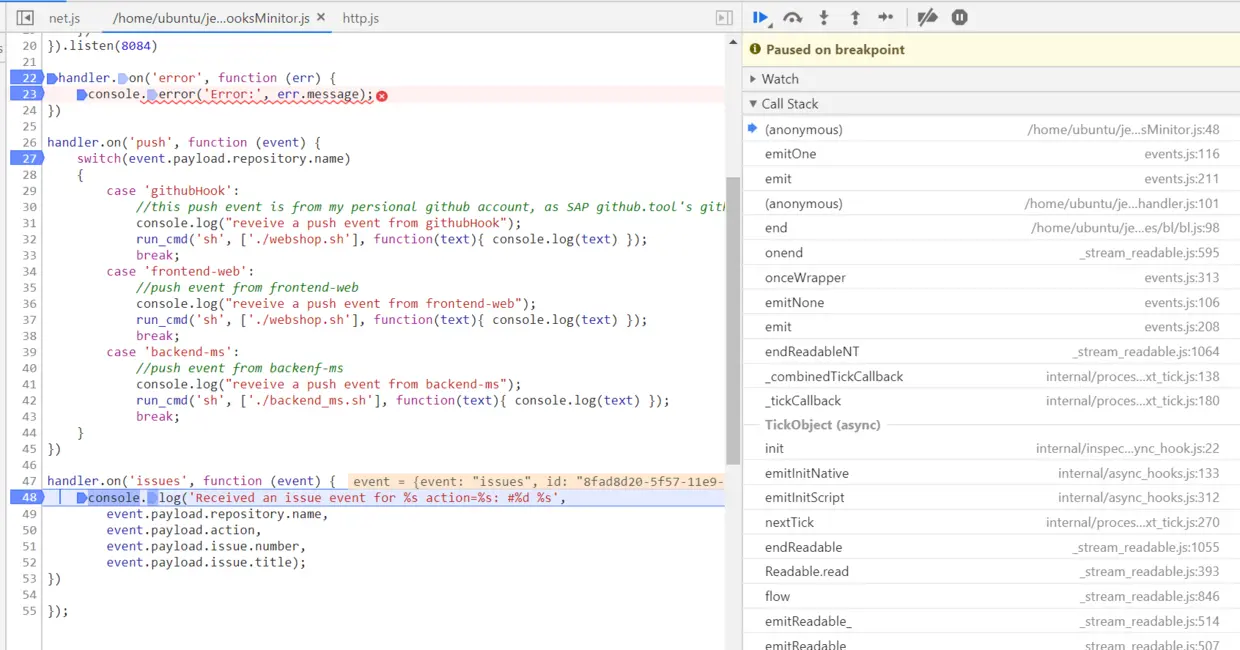
Task: Click inline breakpoint marker before handler on line 22
Action: pos(53,78)
